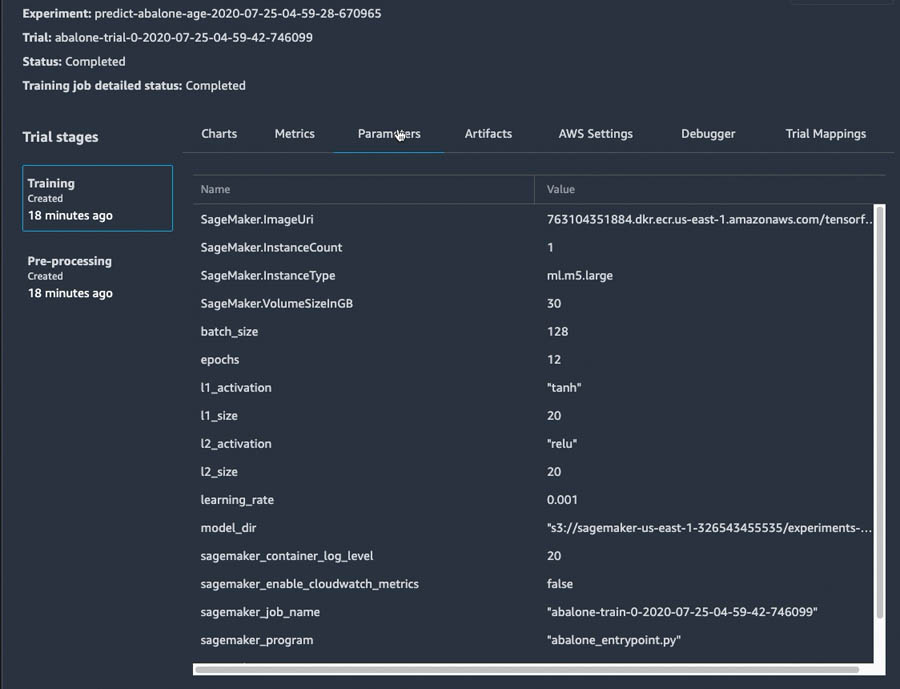Image resolution: width=900 pixels, height=689 pixels.
Task: Switch to the Charts tab
Action: pos(219,134)
